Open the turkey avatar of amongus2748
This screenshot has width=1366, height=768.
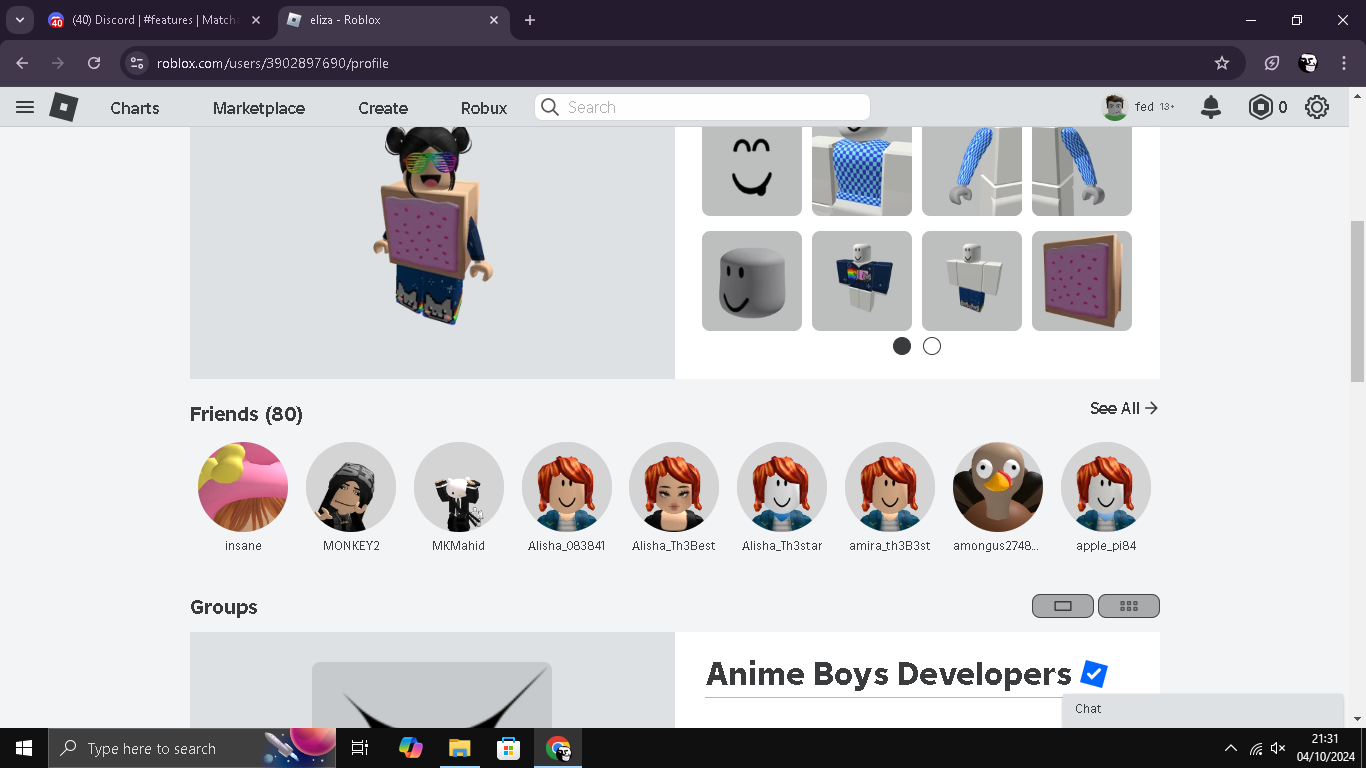998,487
